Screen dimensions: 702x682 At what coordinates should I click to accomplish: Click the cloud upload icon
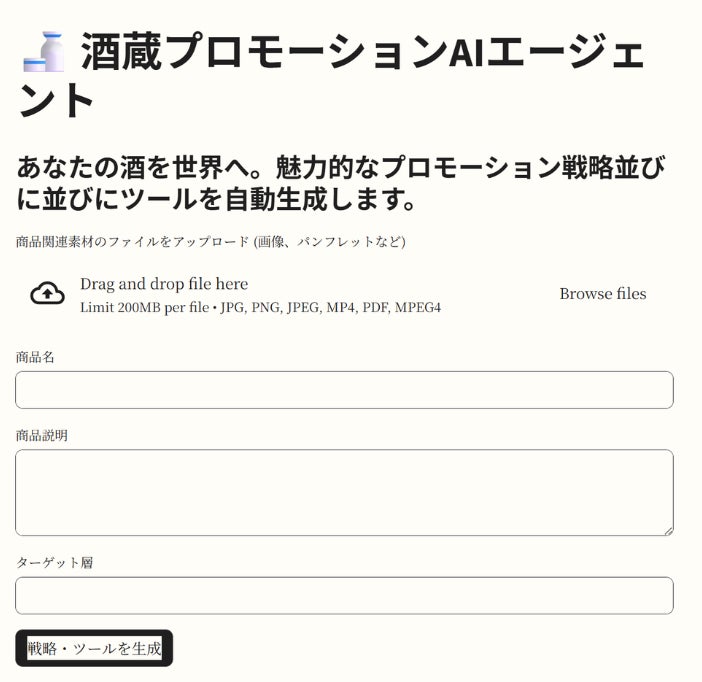[47, 294]
